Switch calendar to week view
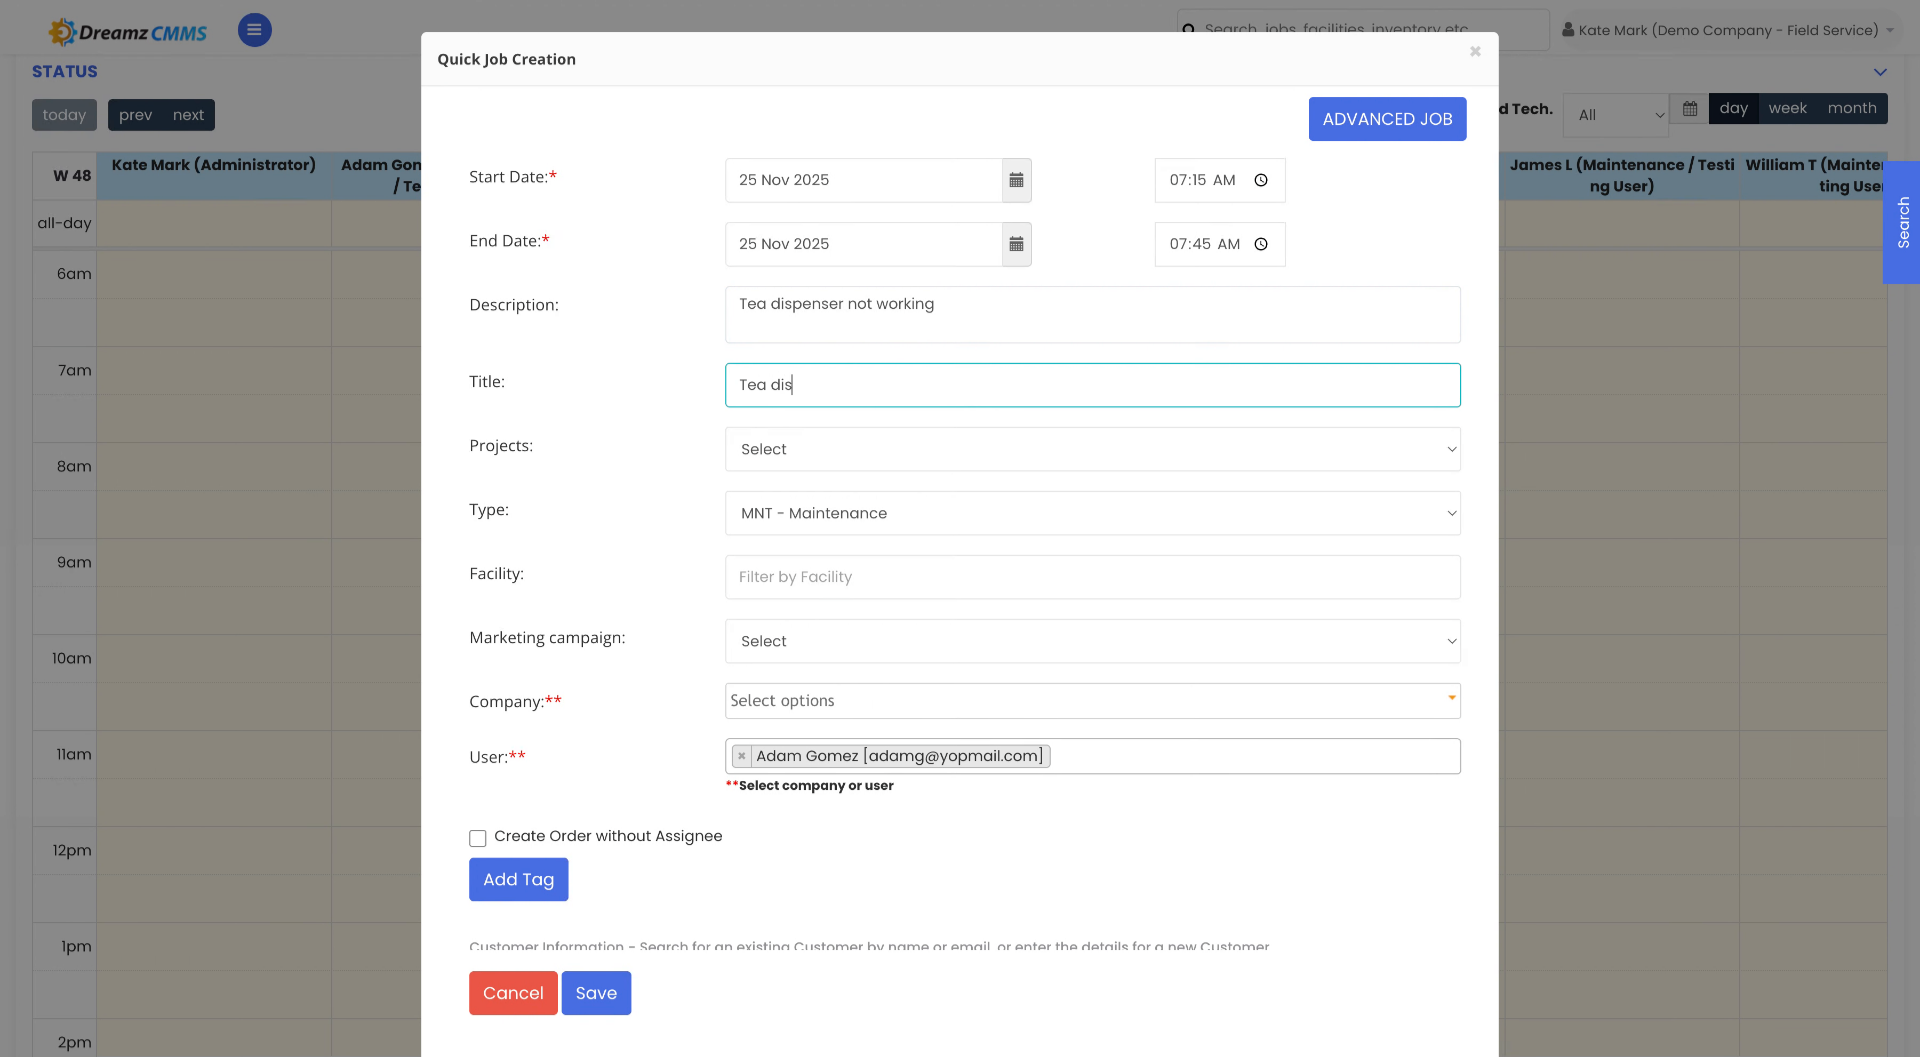This screenshot has width=1920, height=1057. coord(1787,108)
